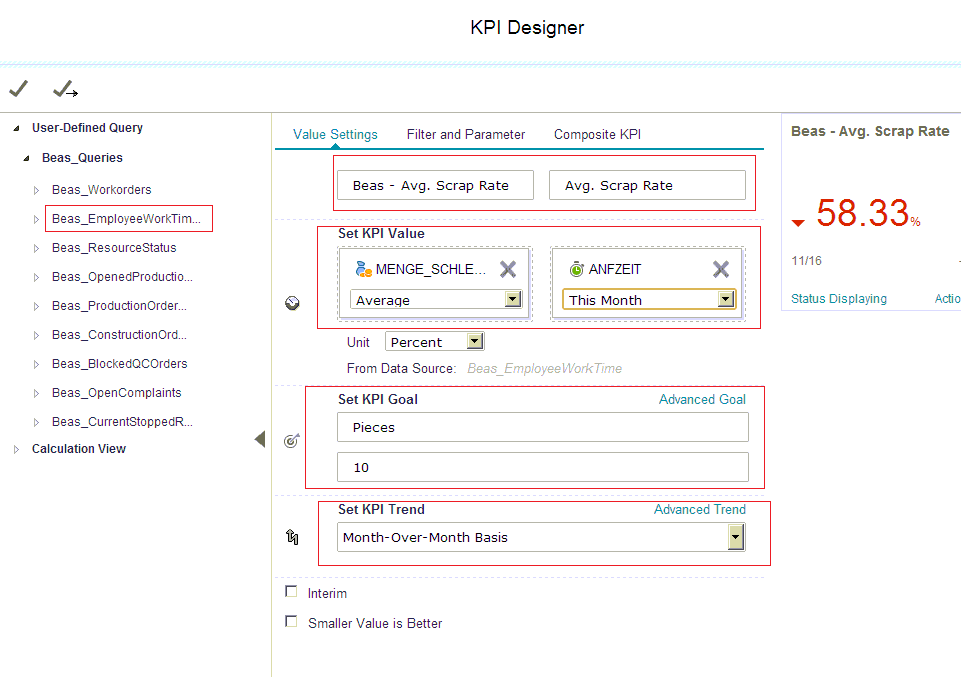Viewport: 961px width, 677px height.
Task: Click the checkmark-with-arrow icon to save and proceed
Action: coord(64,89)
